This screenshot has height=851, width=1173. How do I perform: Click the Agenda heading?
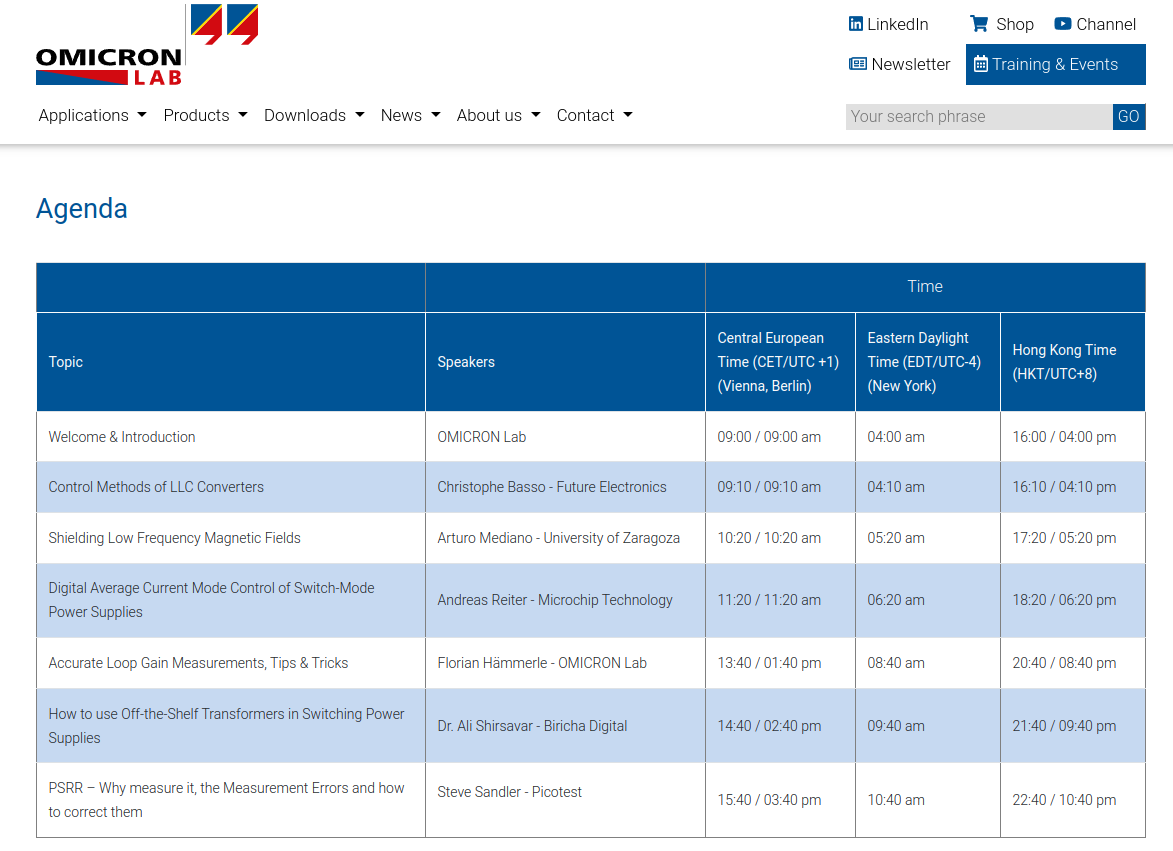click(82, 209)
